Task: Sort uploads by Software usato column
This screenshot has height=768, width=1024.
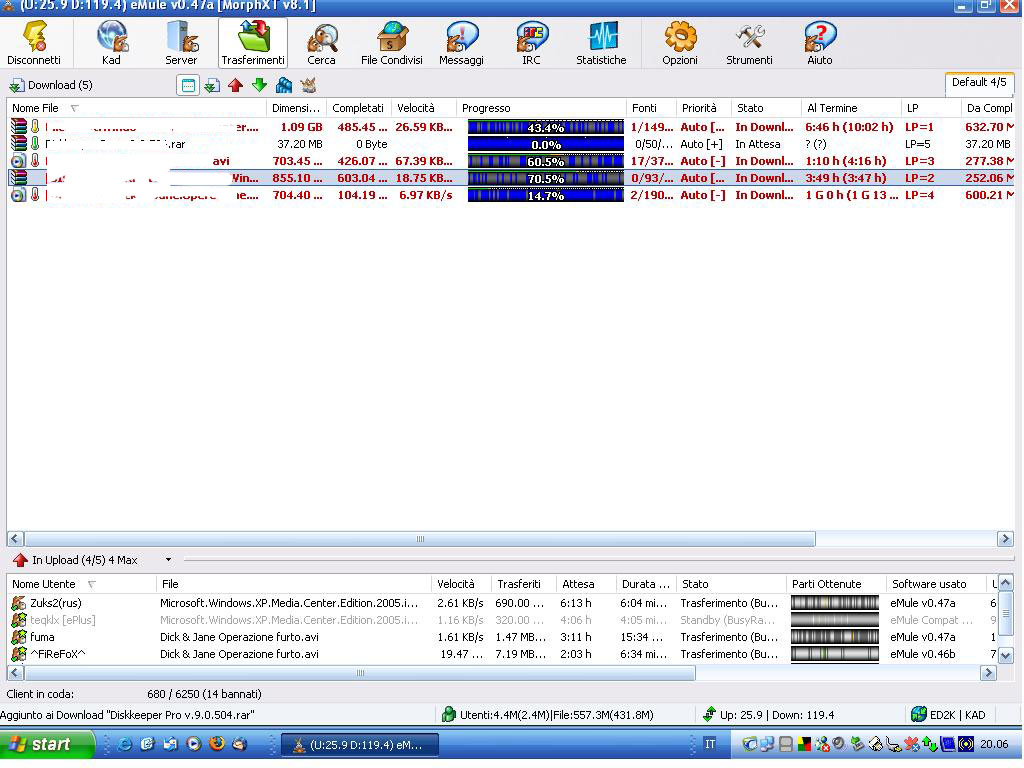Action: tap(935, 584)
